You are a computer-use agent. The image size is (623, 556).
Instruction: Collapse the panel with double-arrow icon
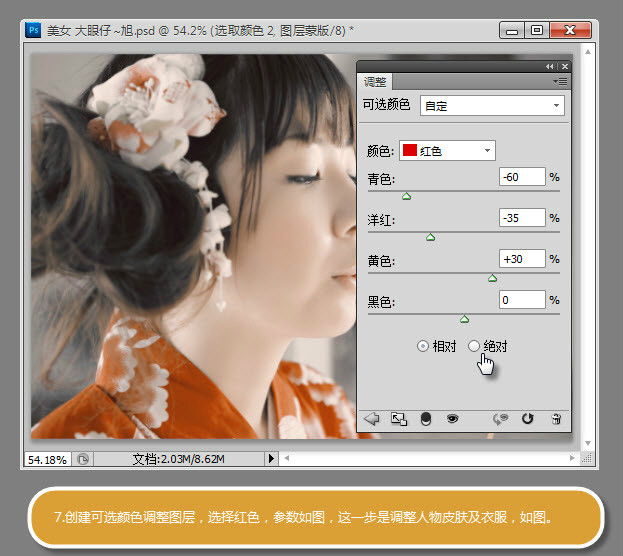(x=549, y=66)
